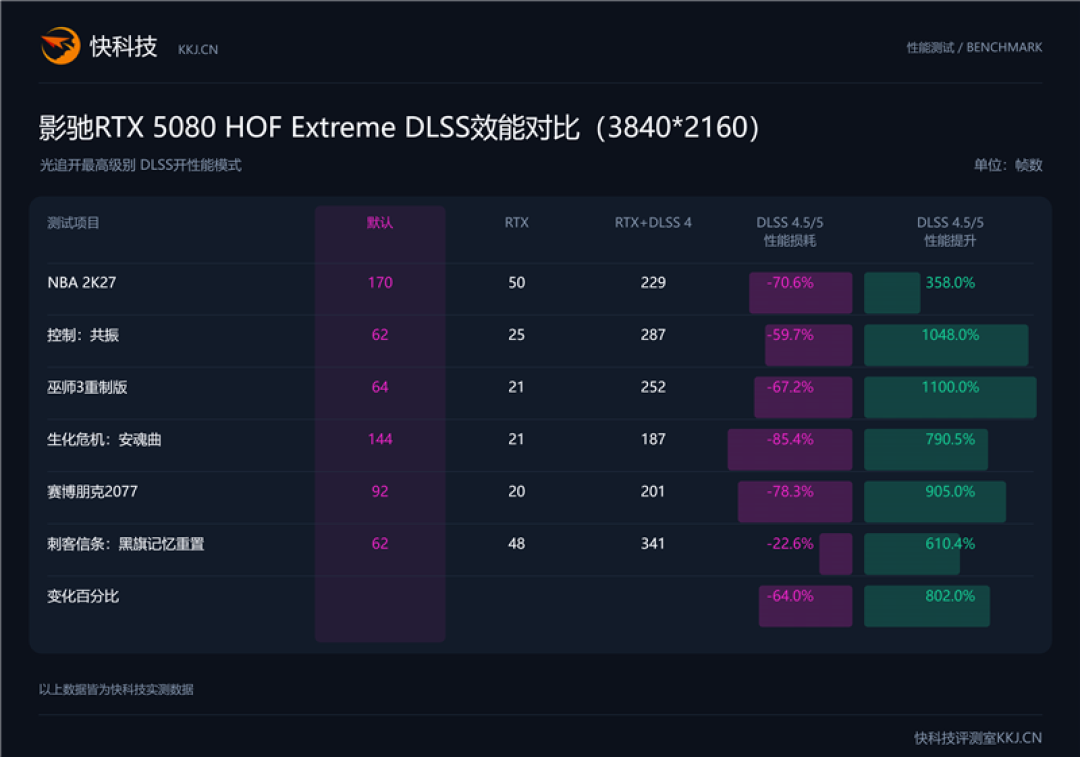
Task: Click the 生化危机: 安魂曲 row label
Action: coord(104,439)
